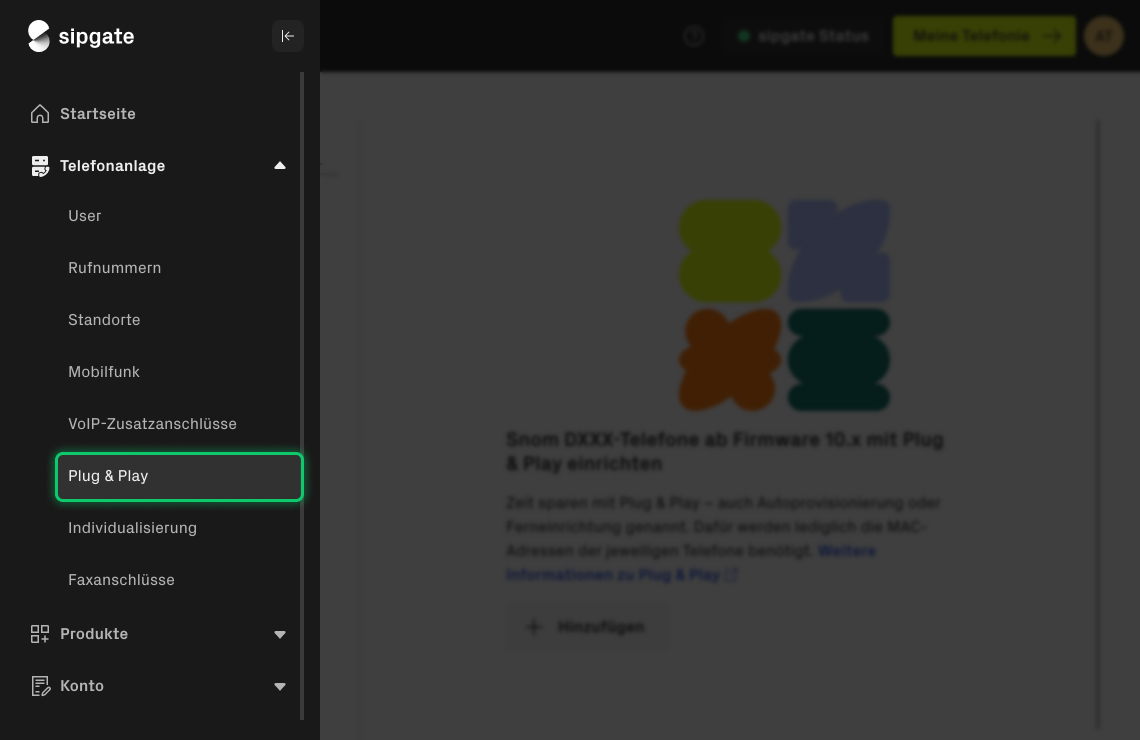Open the Faxanschlüsse page
1140x740 pixels.
(x=121, y=580)
